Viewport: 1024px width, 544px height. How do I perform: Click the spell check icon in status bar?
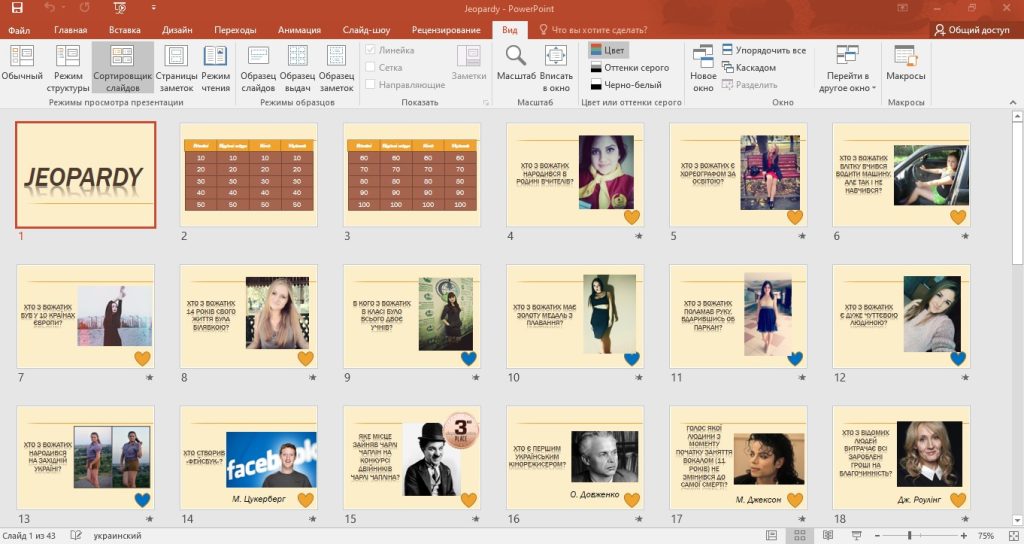click(x=76, y=536)
